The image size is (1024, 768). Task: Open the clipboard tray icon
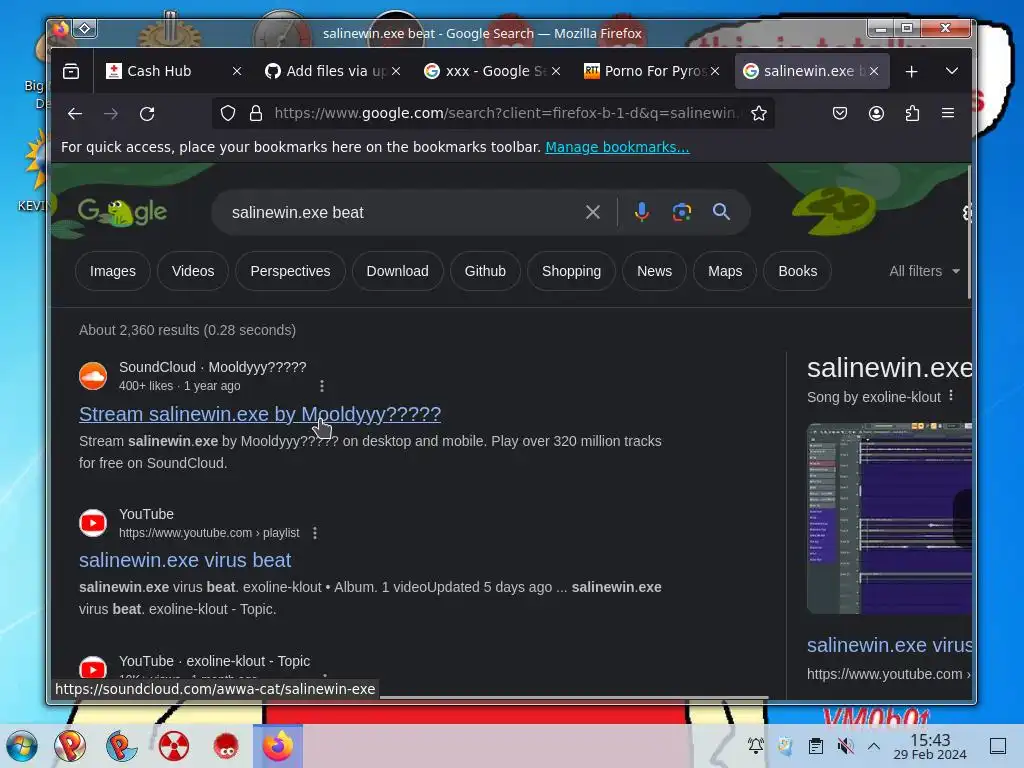coord(815,746)
